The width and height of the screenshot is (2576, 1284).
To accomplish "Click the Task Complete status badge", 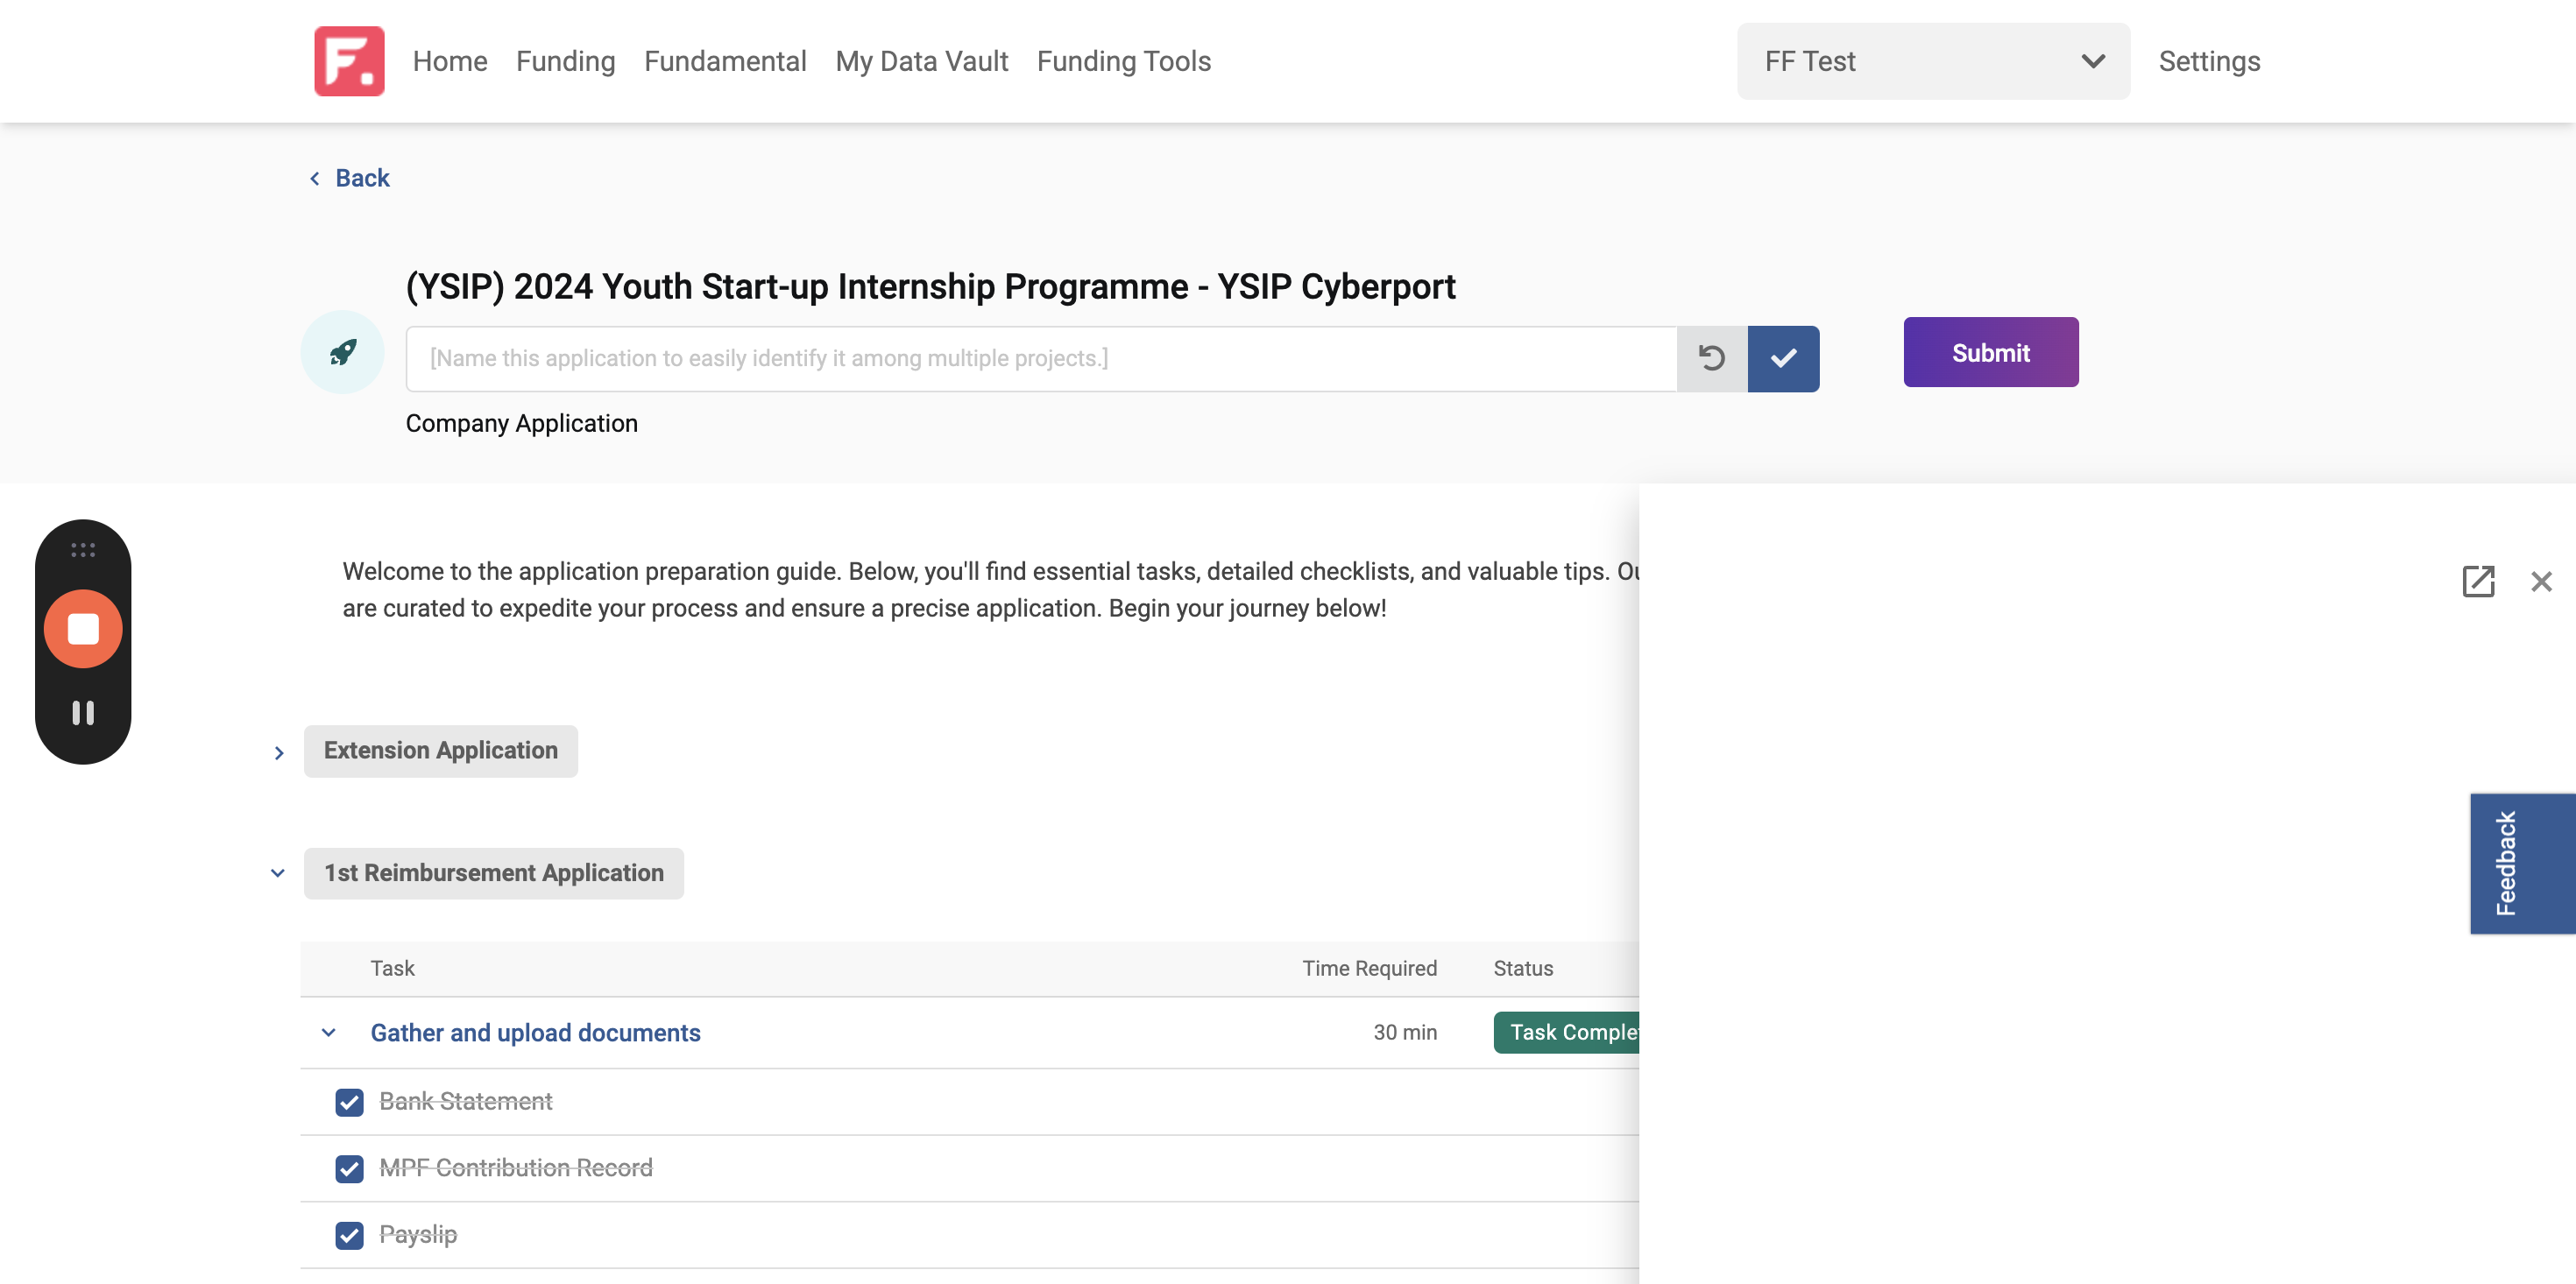I will (1566, 1033).
